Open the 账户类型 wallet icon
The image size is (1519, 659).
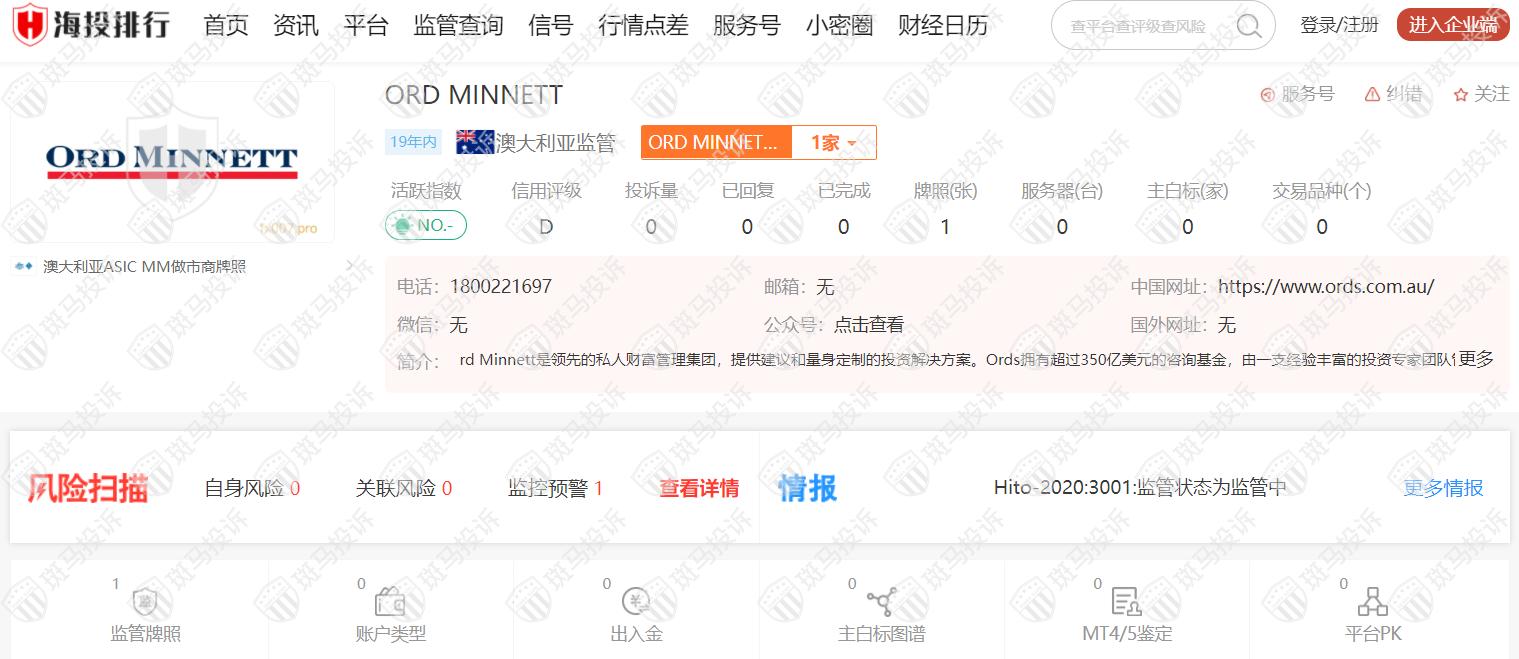[390, 602]
